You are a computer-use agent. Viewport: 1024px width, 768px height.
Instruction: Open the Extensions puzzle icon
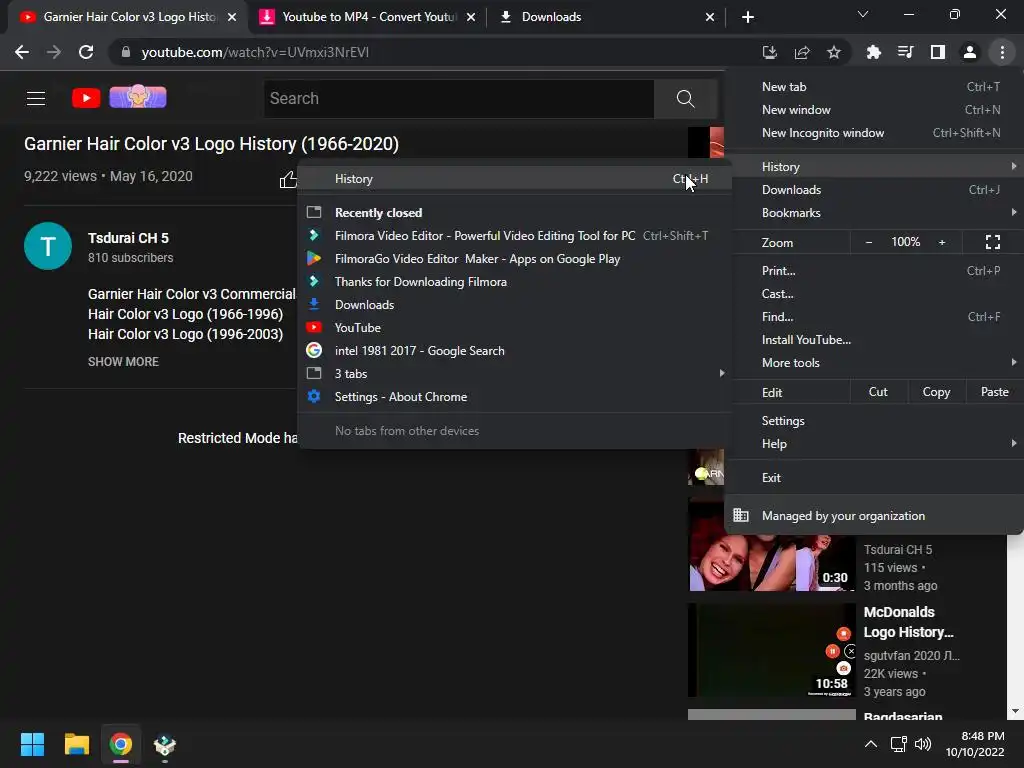[x=873, y=52]
